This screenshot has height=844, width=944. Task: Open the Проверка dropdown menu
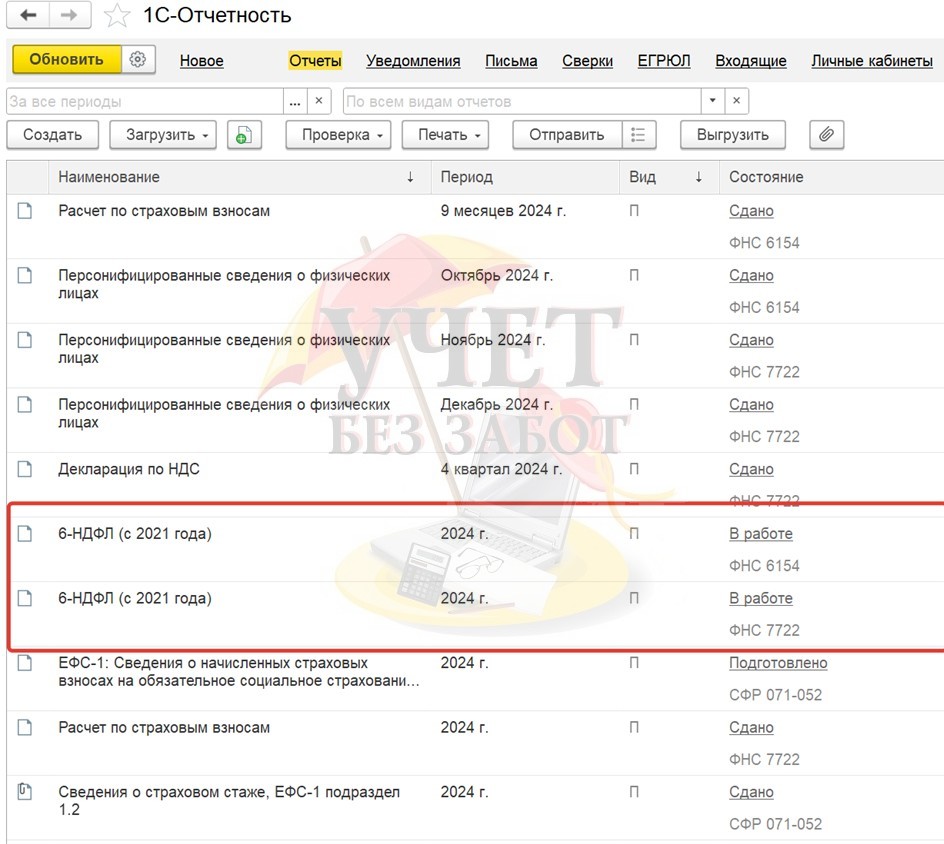pos(338,135)
